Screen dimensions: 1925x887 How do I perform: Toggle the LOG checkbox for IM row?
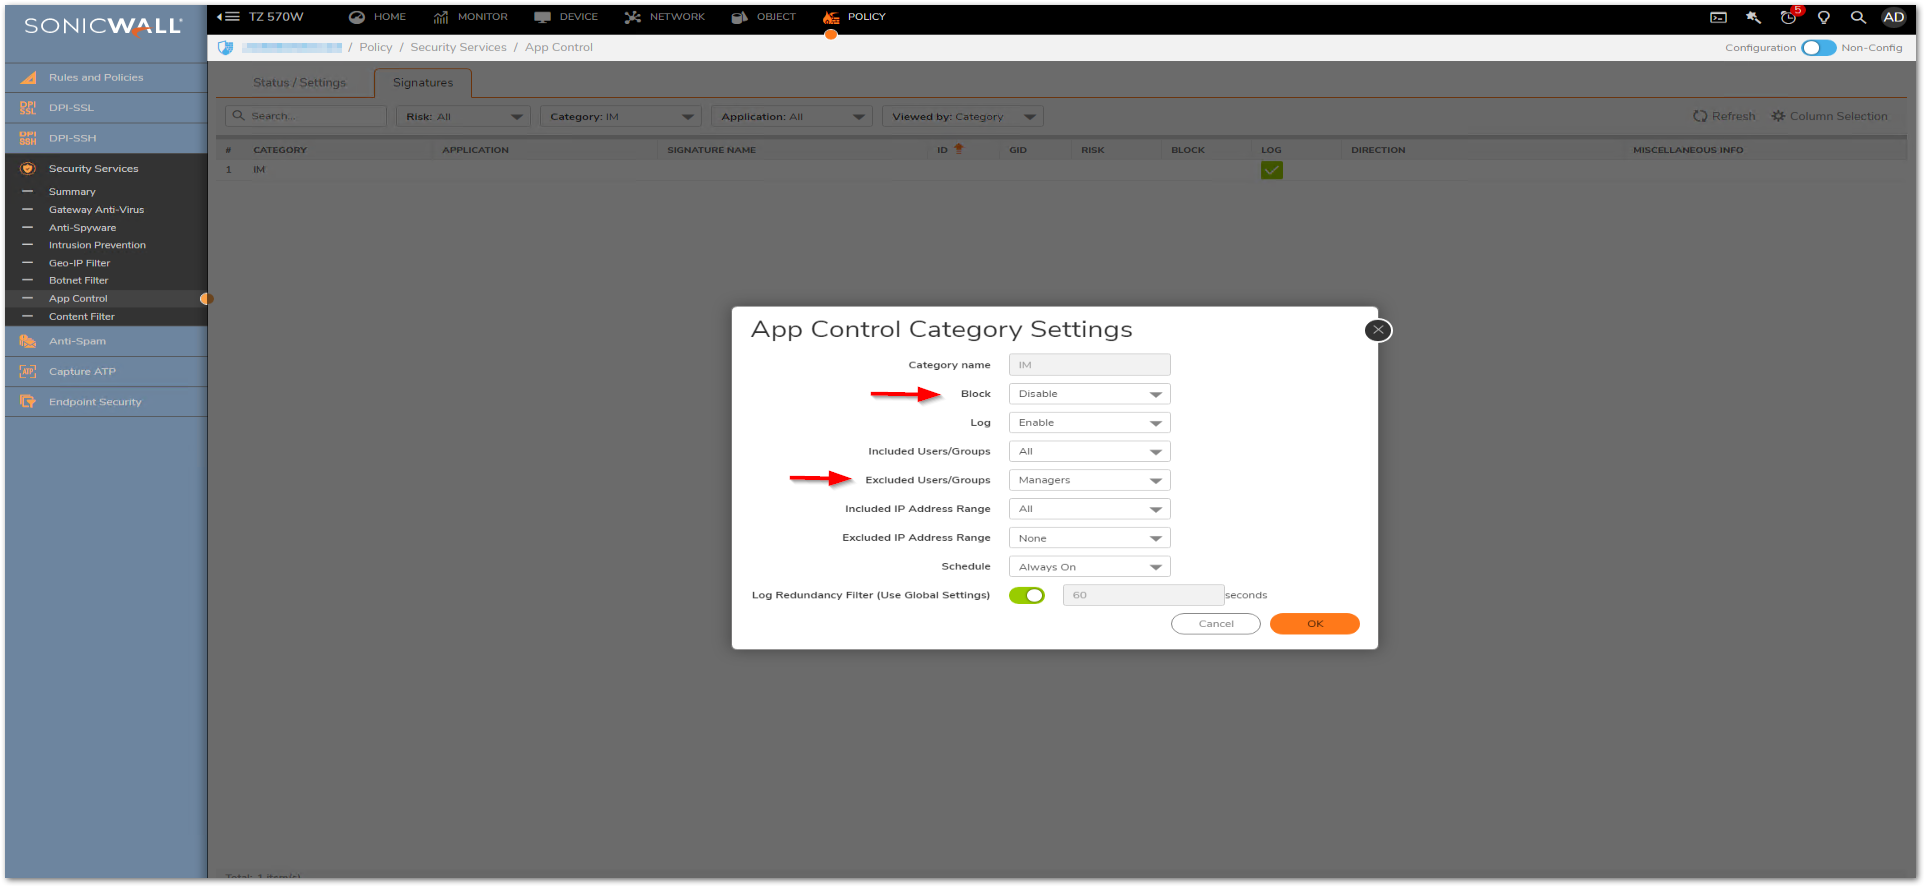[x=1271, y=170]
